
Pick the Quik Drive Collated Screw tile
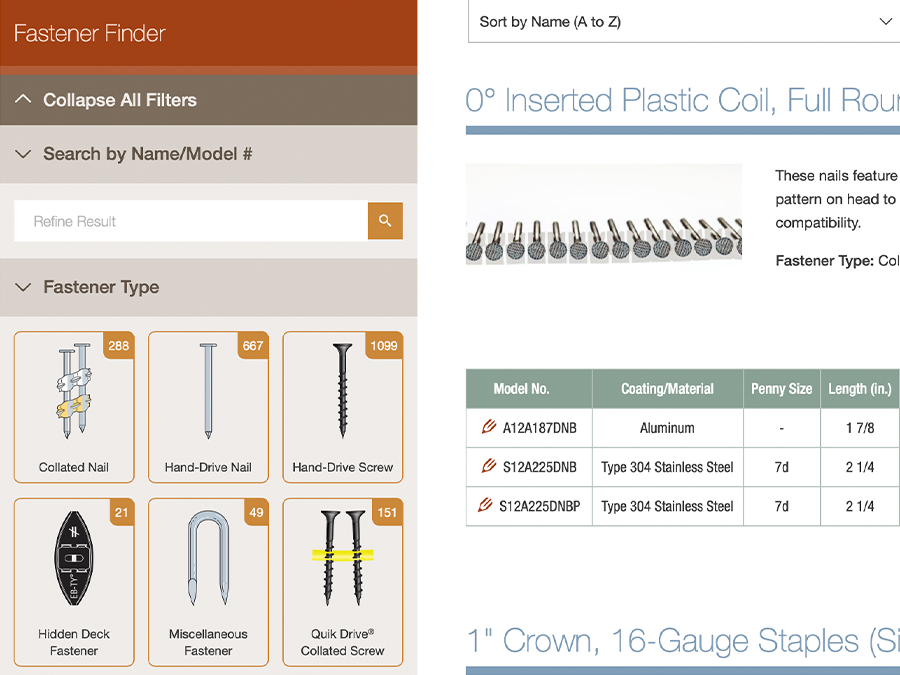click(x=342, y=582)
